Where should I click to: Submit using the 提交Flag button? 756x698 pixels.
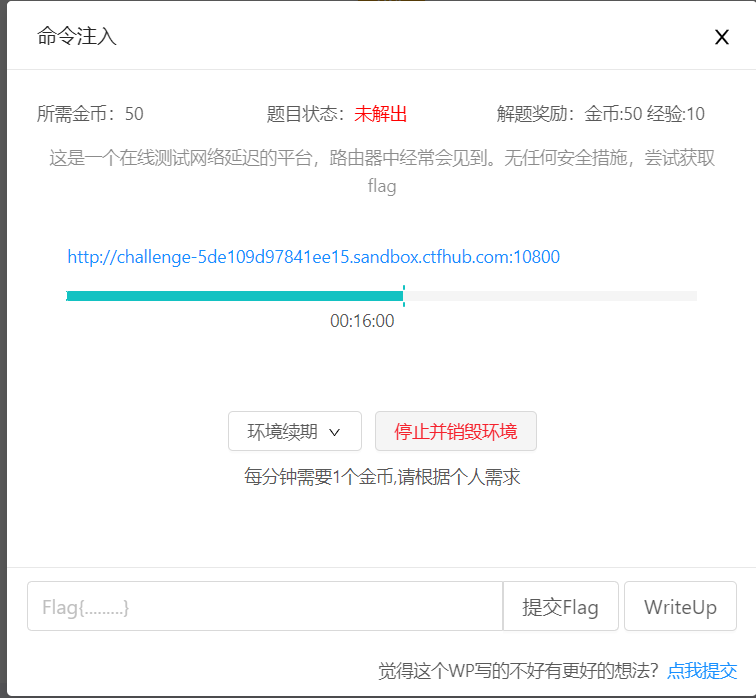[x=560, y=607]
